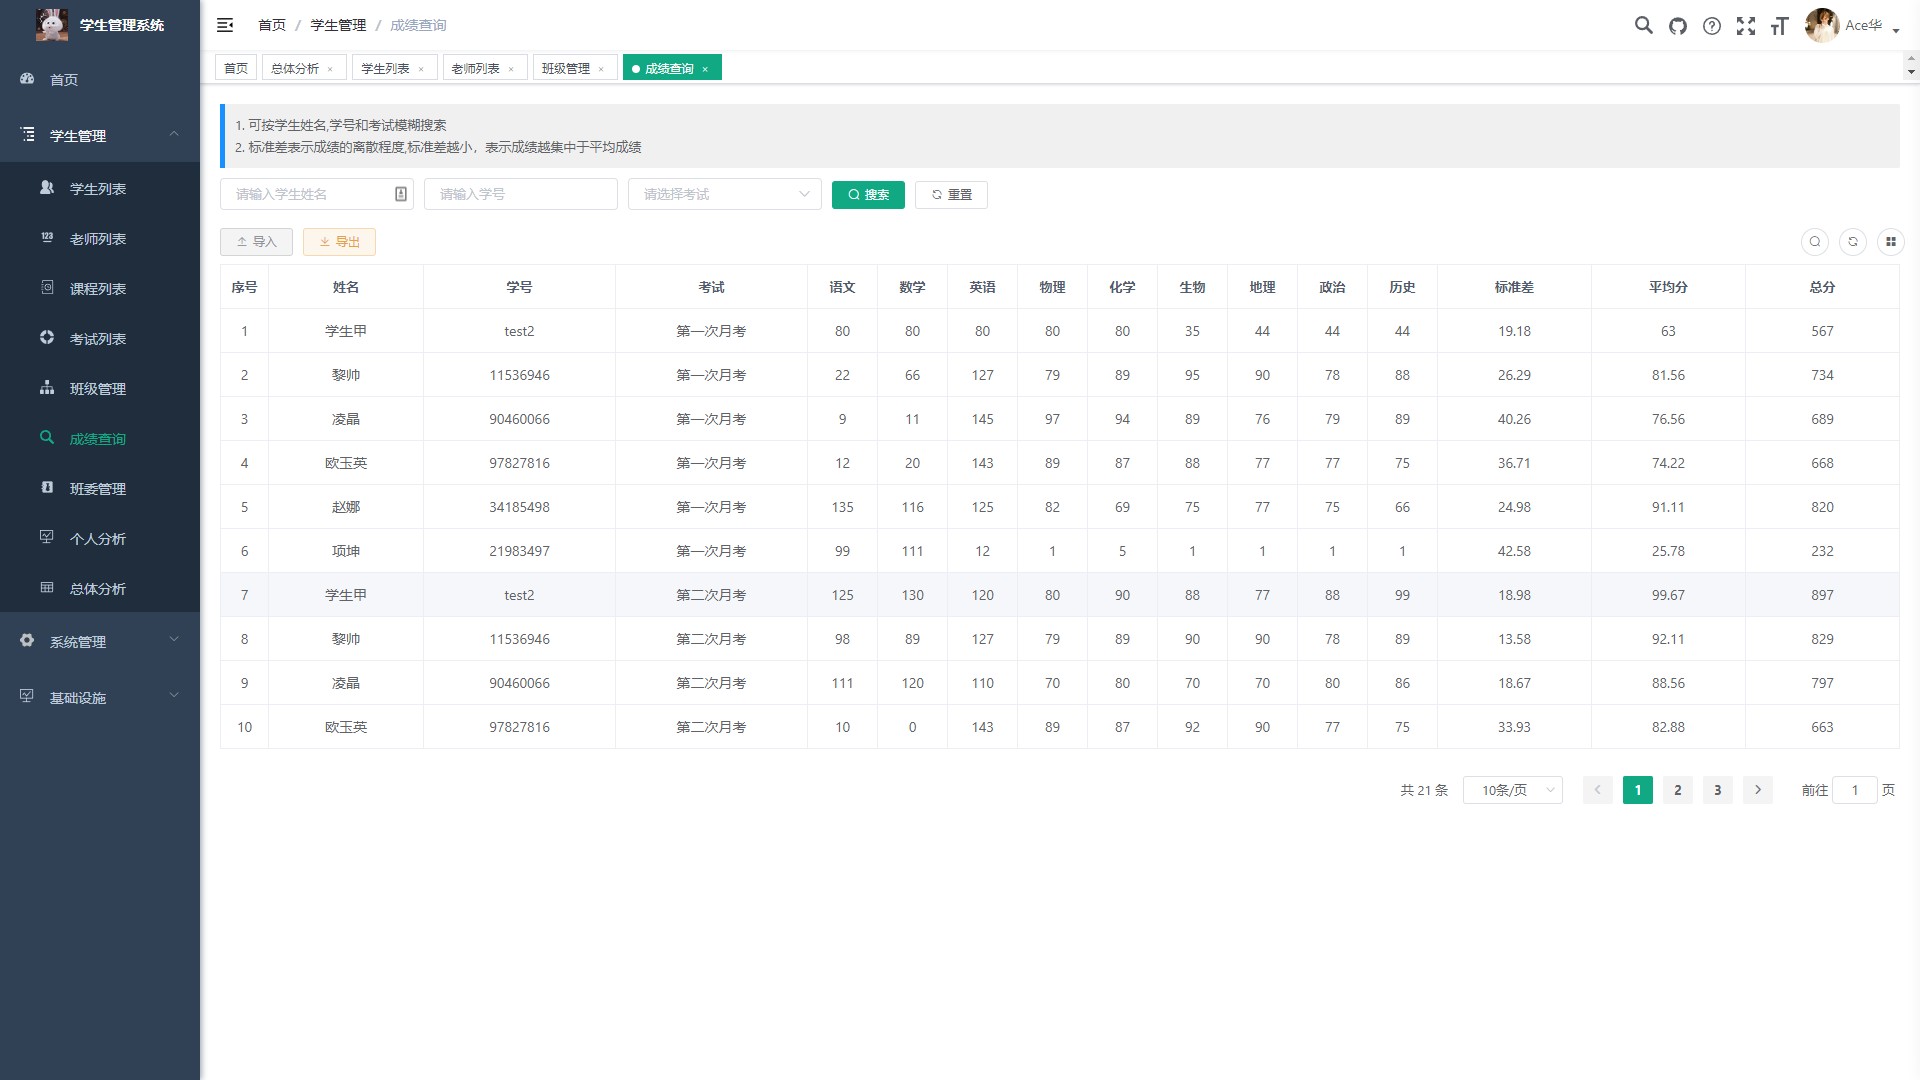The height and width of the screenshot is (1080, 1920).
Task: Toggle fullscreen mode icon
Action: point(1746,26)
